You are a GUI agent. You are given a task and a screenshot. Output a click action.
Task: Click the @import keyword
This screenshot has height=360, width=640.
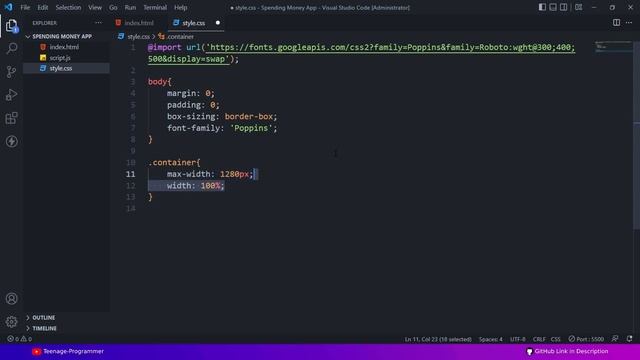pos(164,47)
